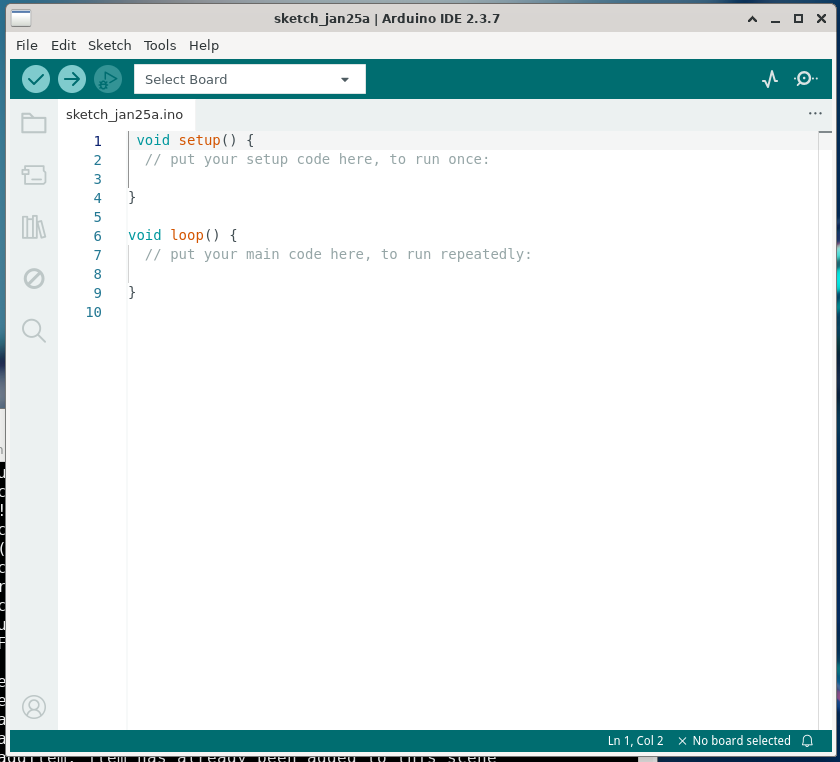Open the editor tab three-dots menu
Screen dimensions: 840x762
815,114
